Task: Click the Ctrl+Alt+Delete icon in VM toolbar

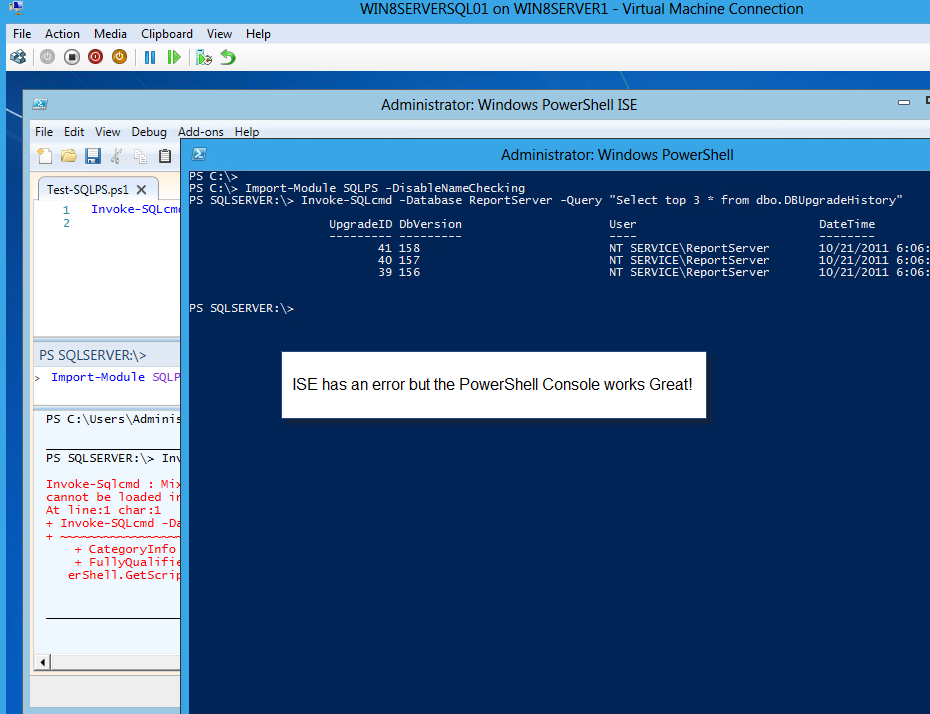Action: click(18, 57)
